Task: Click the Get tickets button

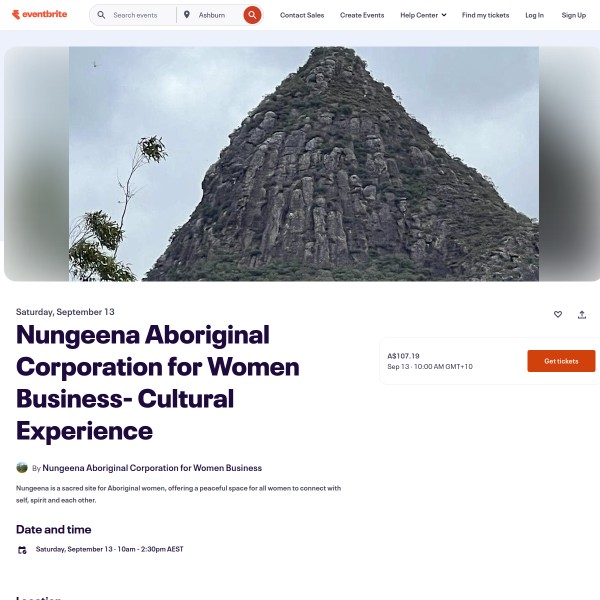Action: (561, 361)
